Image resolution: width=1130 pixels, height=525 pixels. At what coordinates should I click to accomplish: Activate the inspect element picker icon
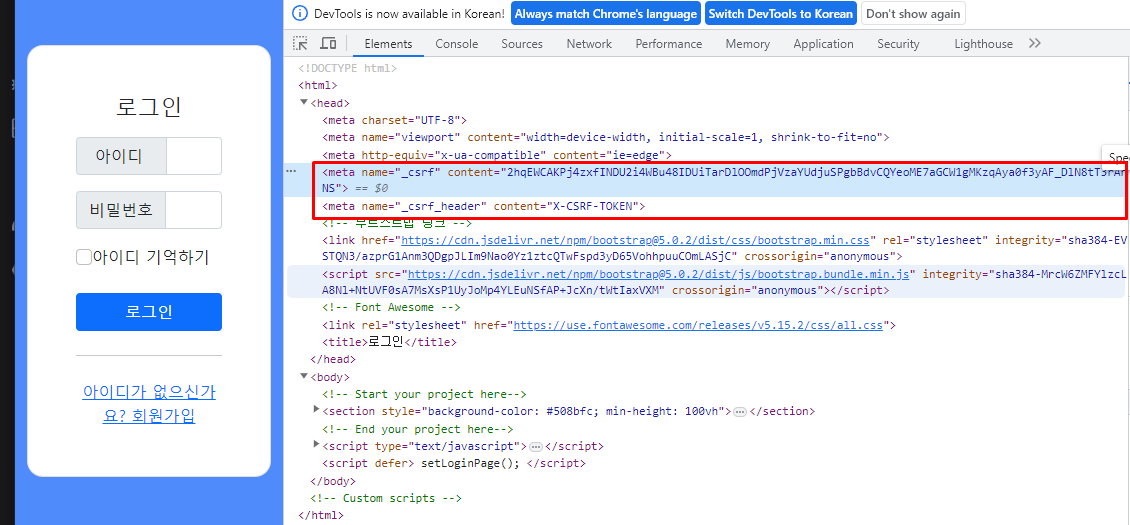coord(301,43)
